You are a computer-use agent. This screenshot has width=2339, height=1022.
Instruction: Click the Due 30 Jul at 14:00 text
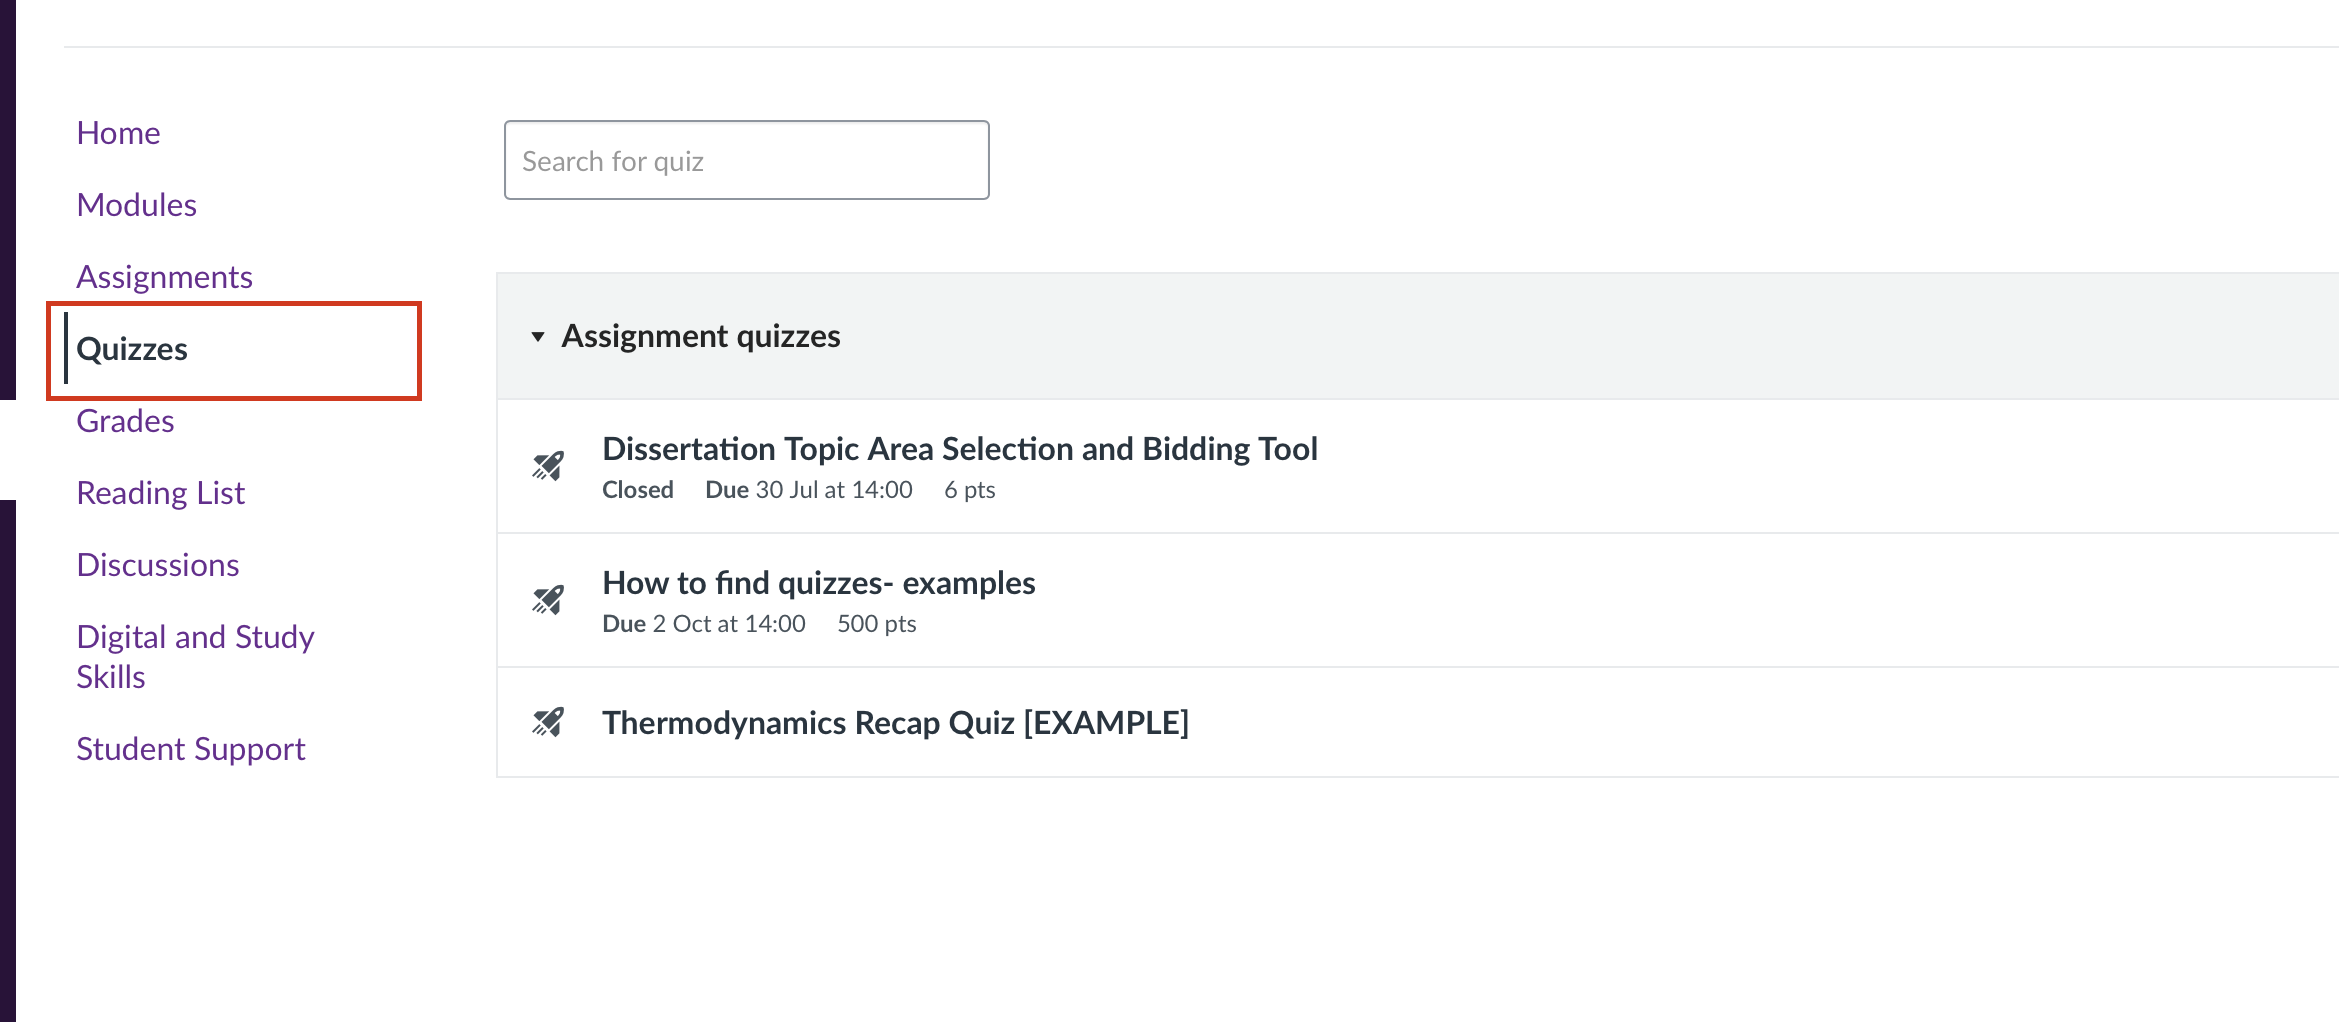808,490
